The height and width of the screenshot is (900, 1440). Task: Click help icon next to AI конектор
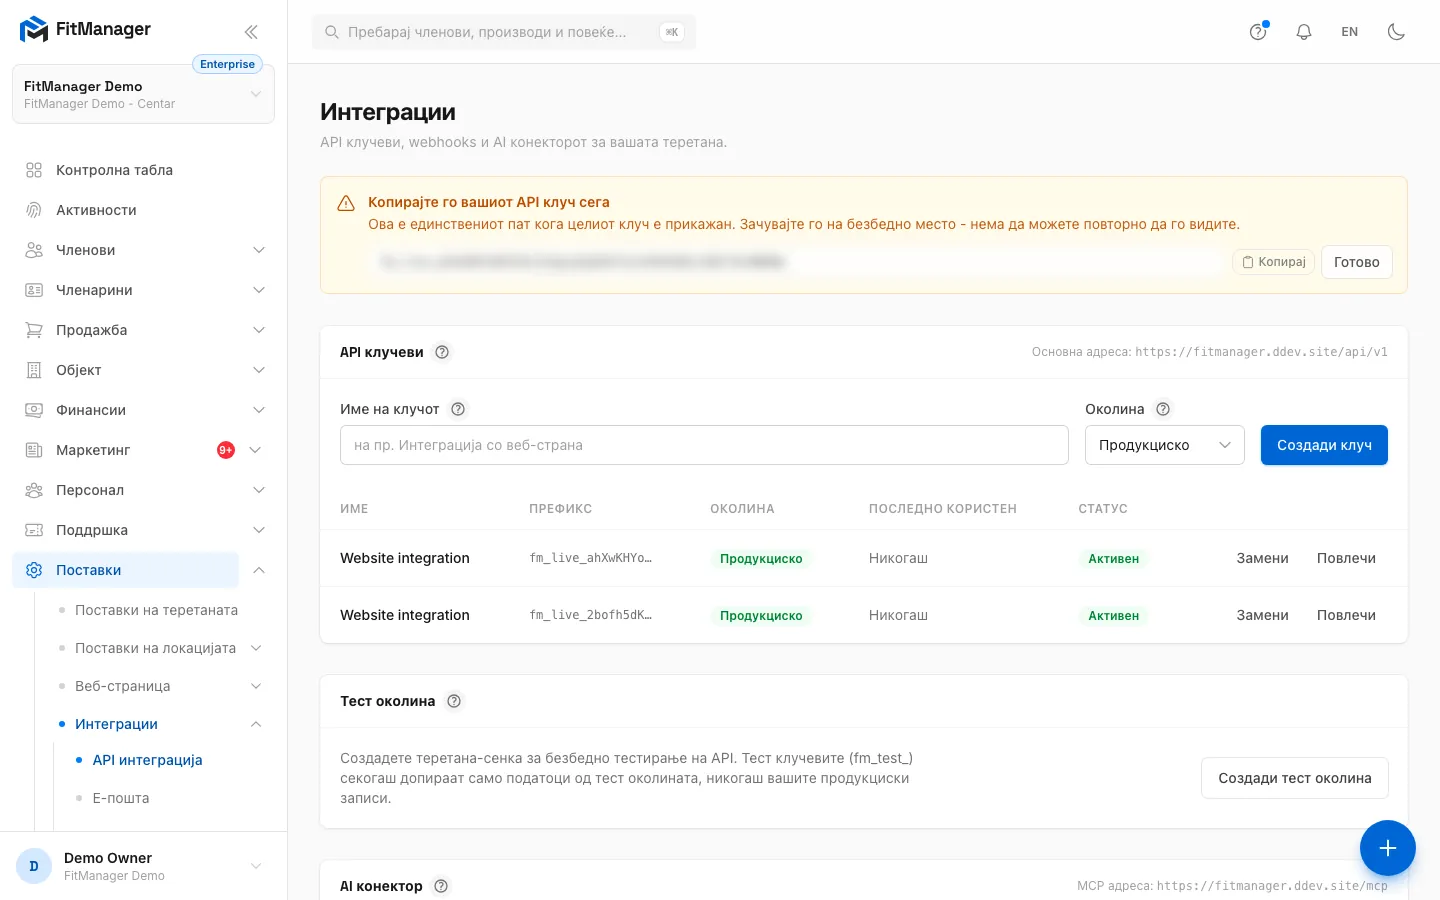pyautogui.click(x=441, y=886)
